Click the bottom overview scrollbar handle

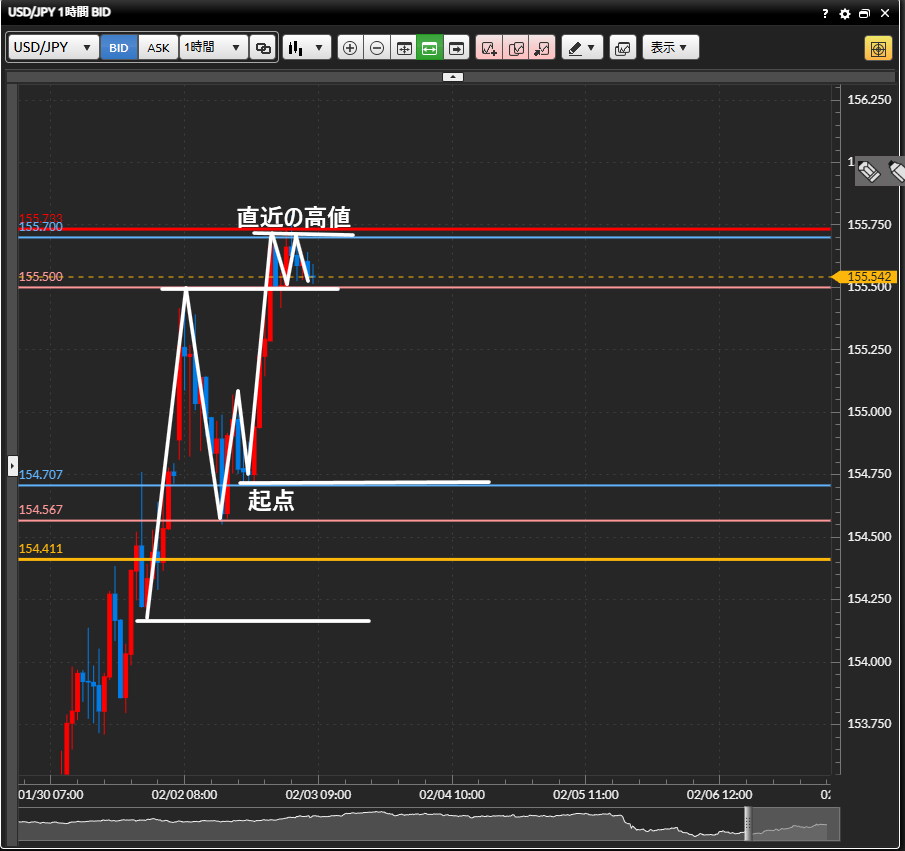[746, 823]
